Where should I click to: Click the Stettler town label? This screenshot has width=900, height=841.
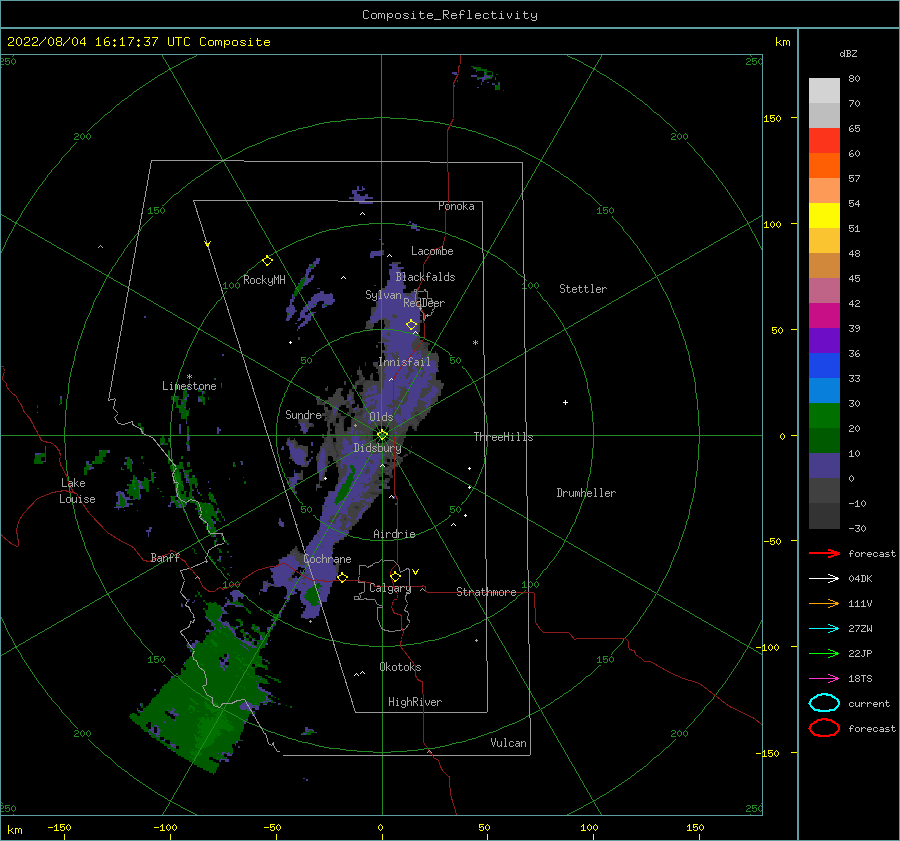583,289
